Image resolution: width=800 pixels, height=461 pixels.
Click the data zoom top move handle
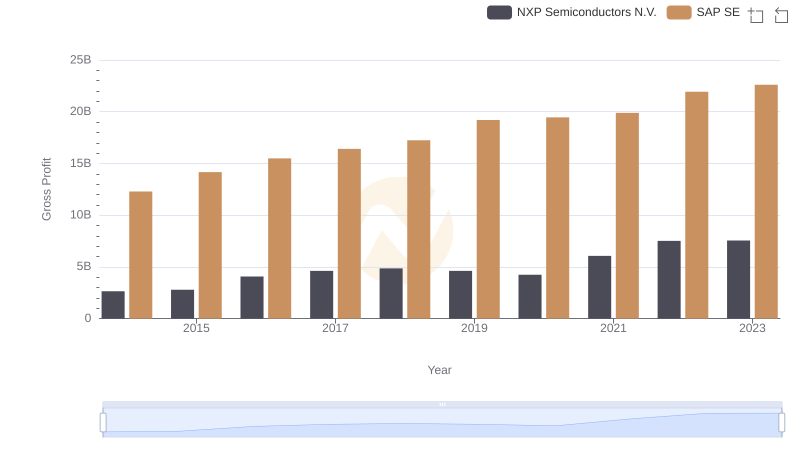coord(442,404)
